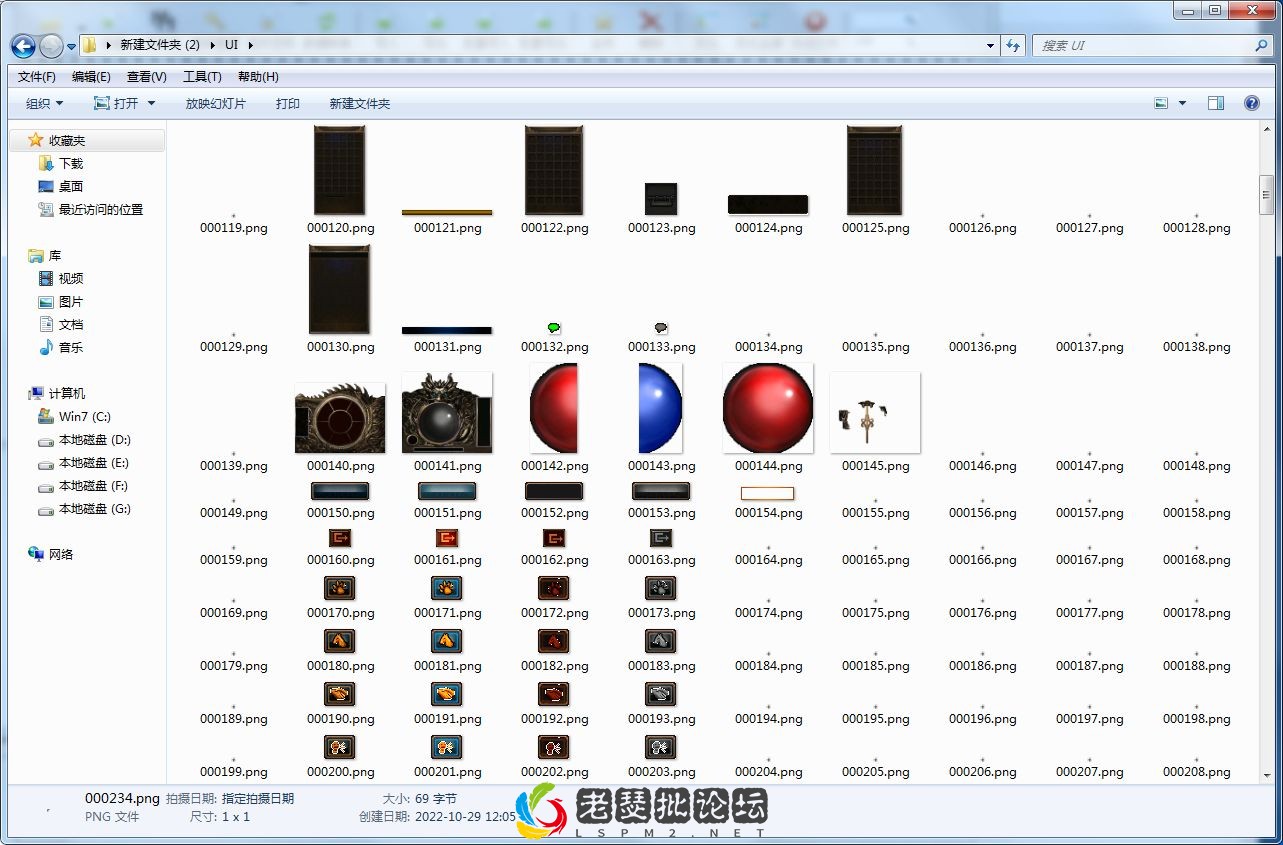
Task: Open the address bar history dropdown
Action: (990, 46)
